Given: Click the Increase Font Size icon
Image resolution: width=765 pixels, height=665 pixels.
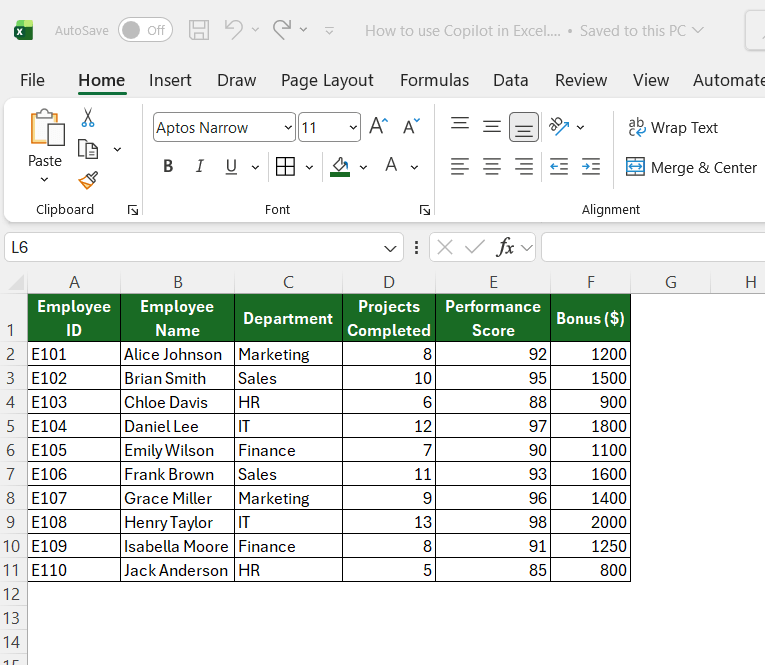Looking at the screenshot, I should tap(379, 127).
